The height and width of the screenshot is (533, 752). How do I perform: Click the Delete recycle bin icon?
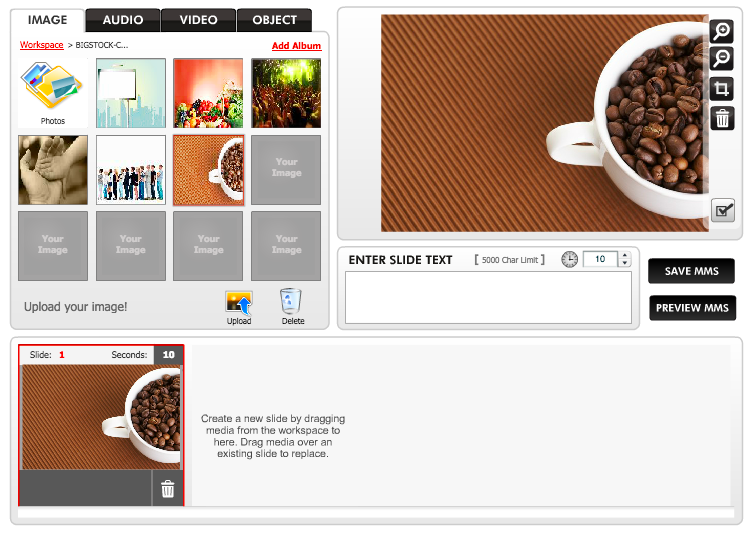(291, 301)
